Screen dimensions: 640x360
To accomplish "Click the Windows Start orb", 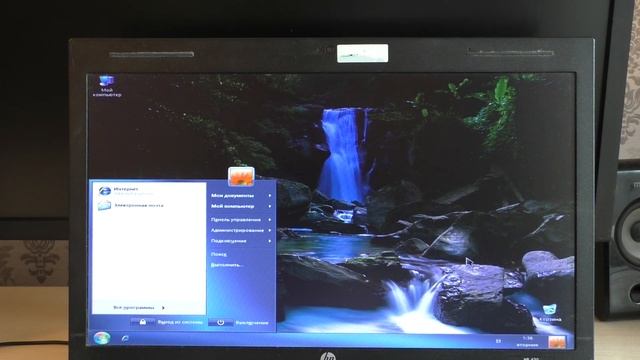I will tap(102, 338).
